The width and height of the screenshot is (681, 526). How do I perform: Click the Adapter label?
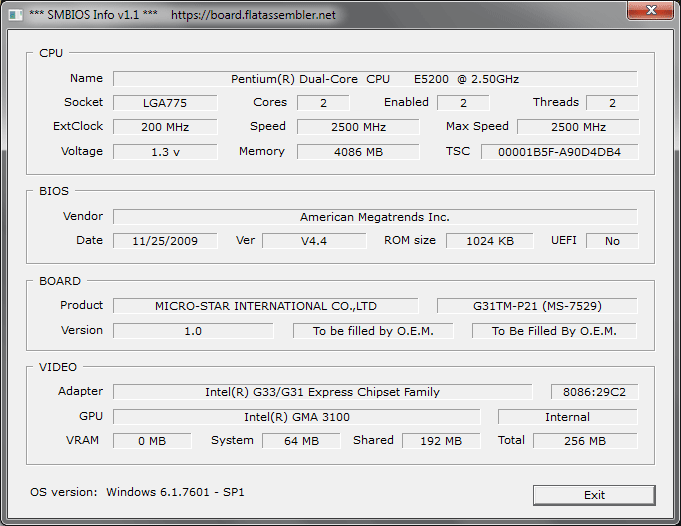pyautogui.click(x=80, y=391)
